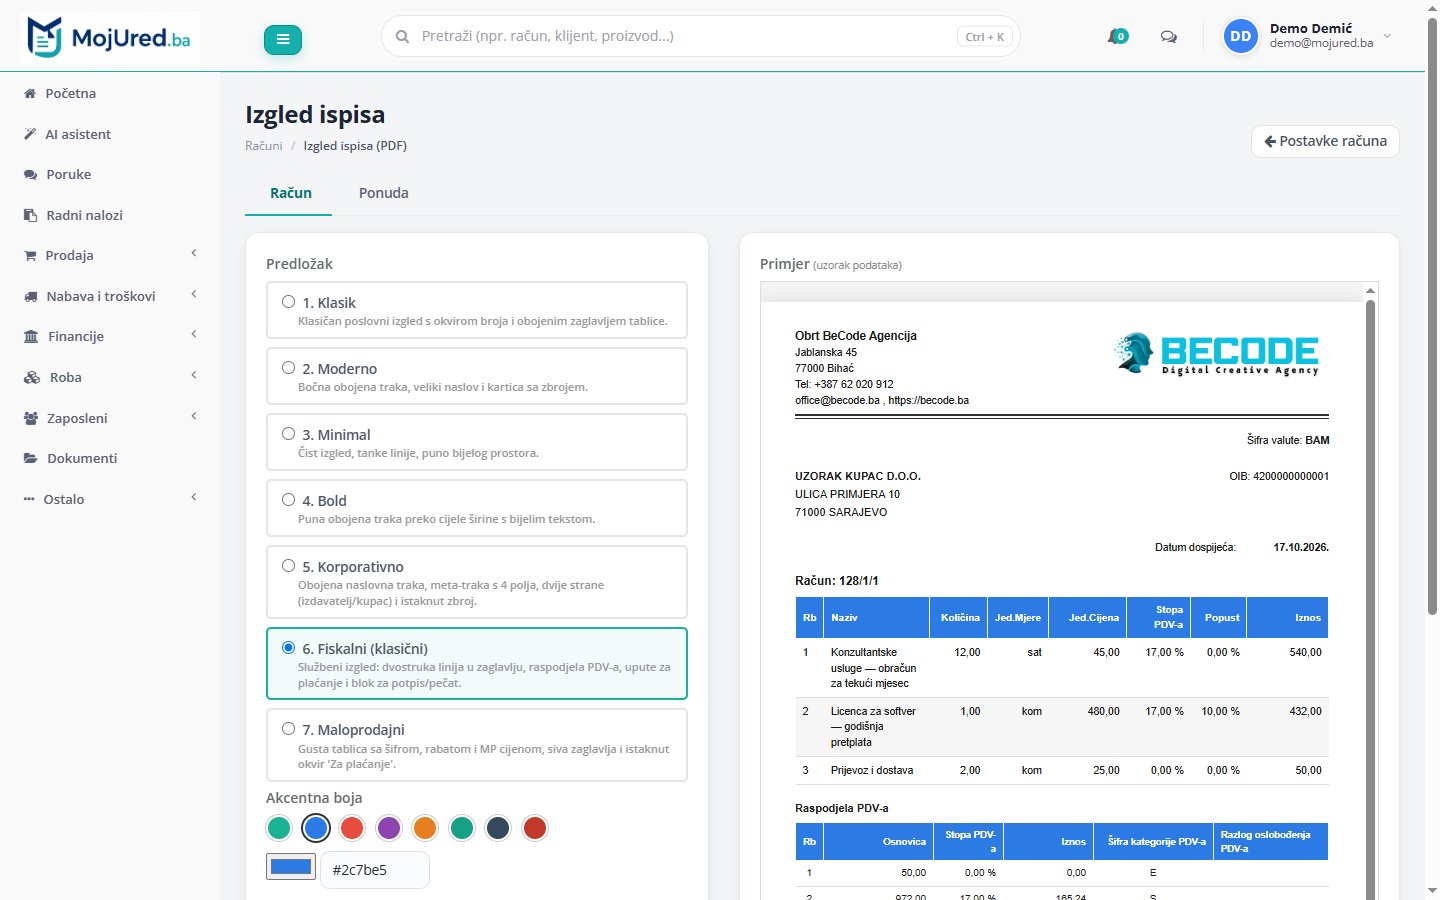This screenshot has width=1440, height=900.
Task: Switch to the Račun tab
Action: [290, 193]
